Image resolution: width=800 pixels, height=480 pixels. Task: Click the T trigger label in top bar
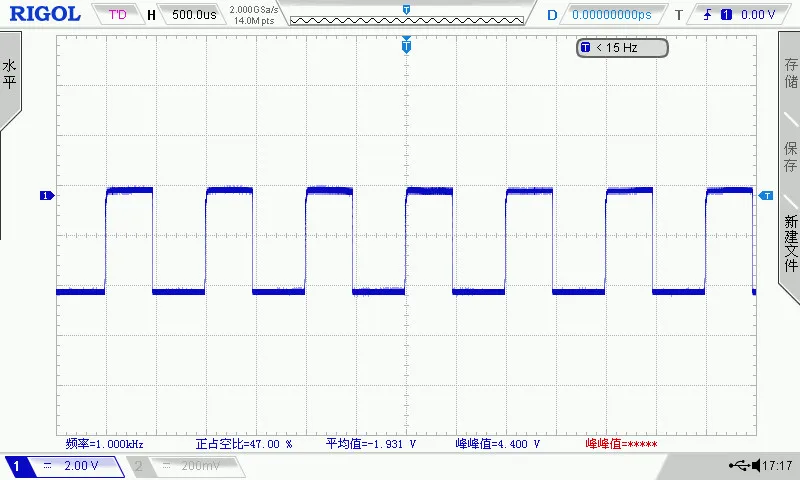click(x=679, y=15)
